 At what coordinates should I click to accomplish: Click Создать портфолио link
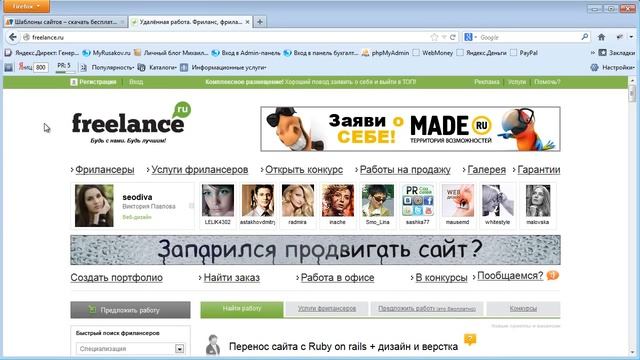116,278
